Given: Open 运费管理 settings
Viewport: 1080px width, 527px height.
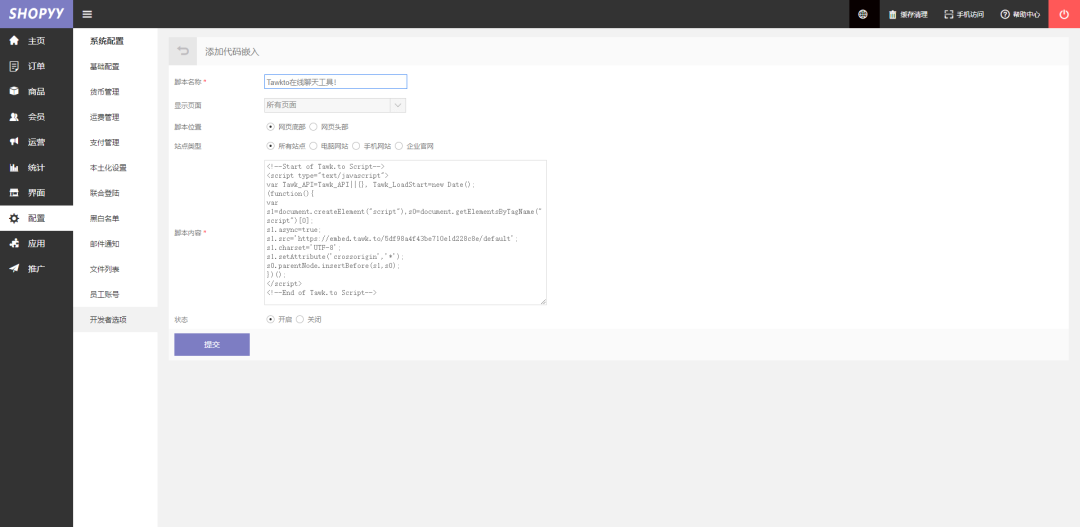Looking at the screenshot, I should (x=105, y=117).
